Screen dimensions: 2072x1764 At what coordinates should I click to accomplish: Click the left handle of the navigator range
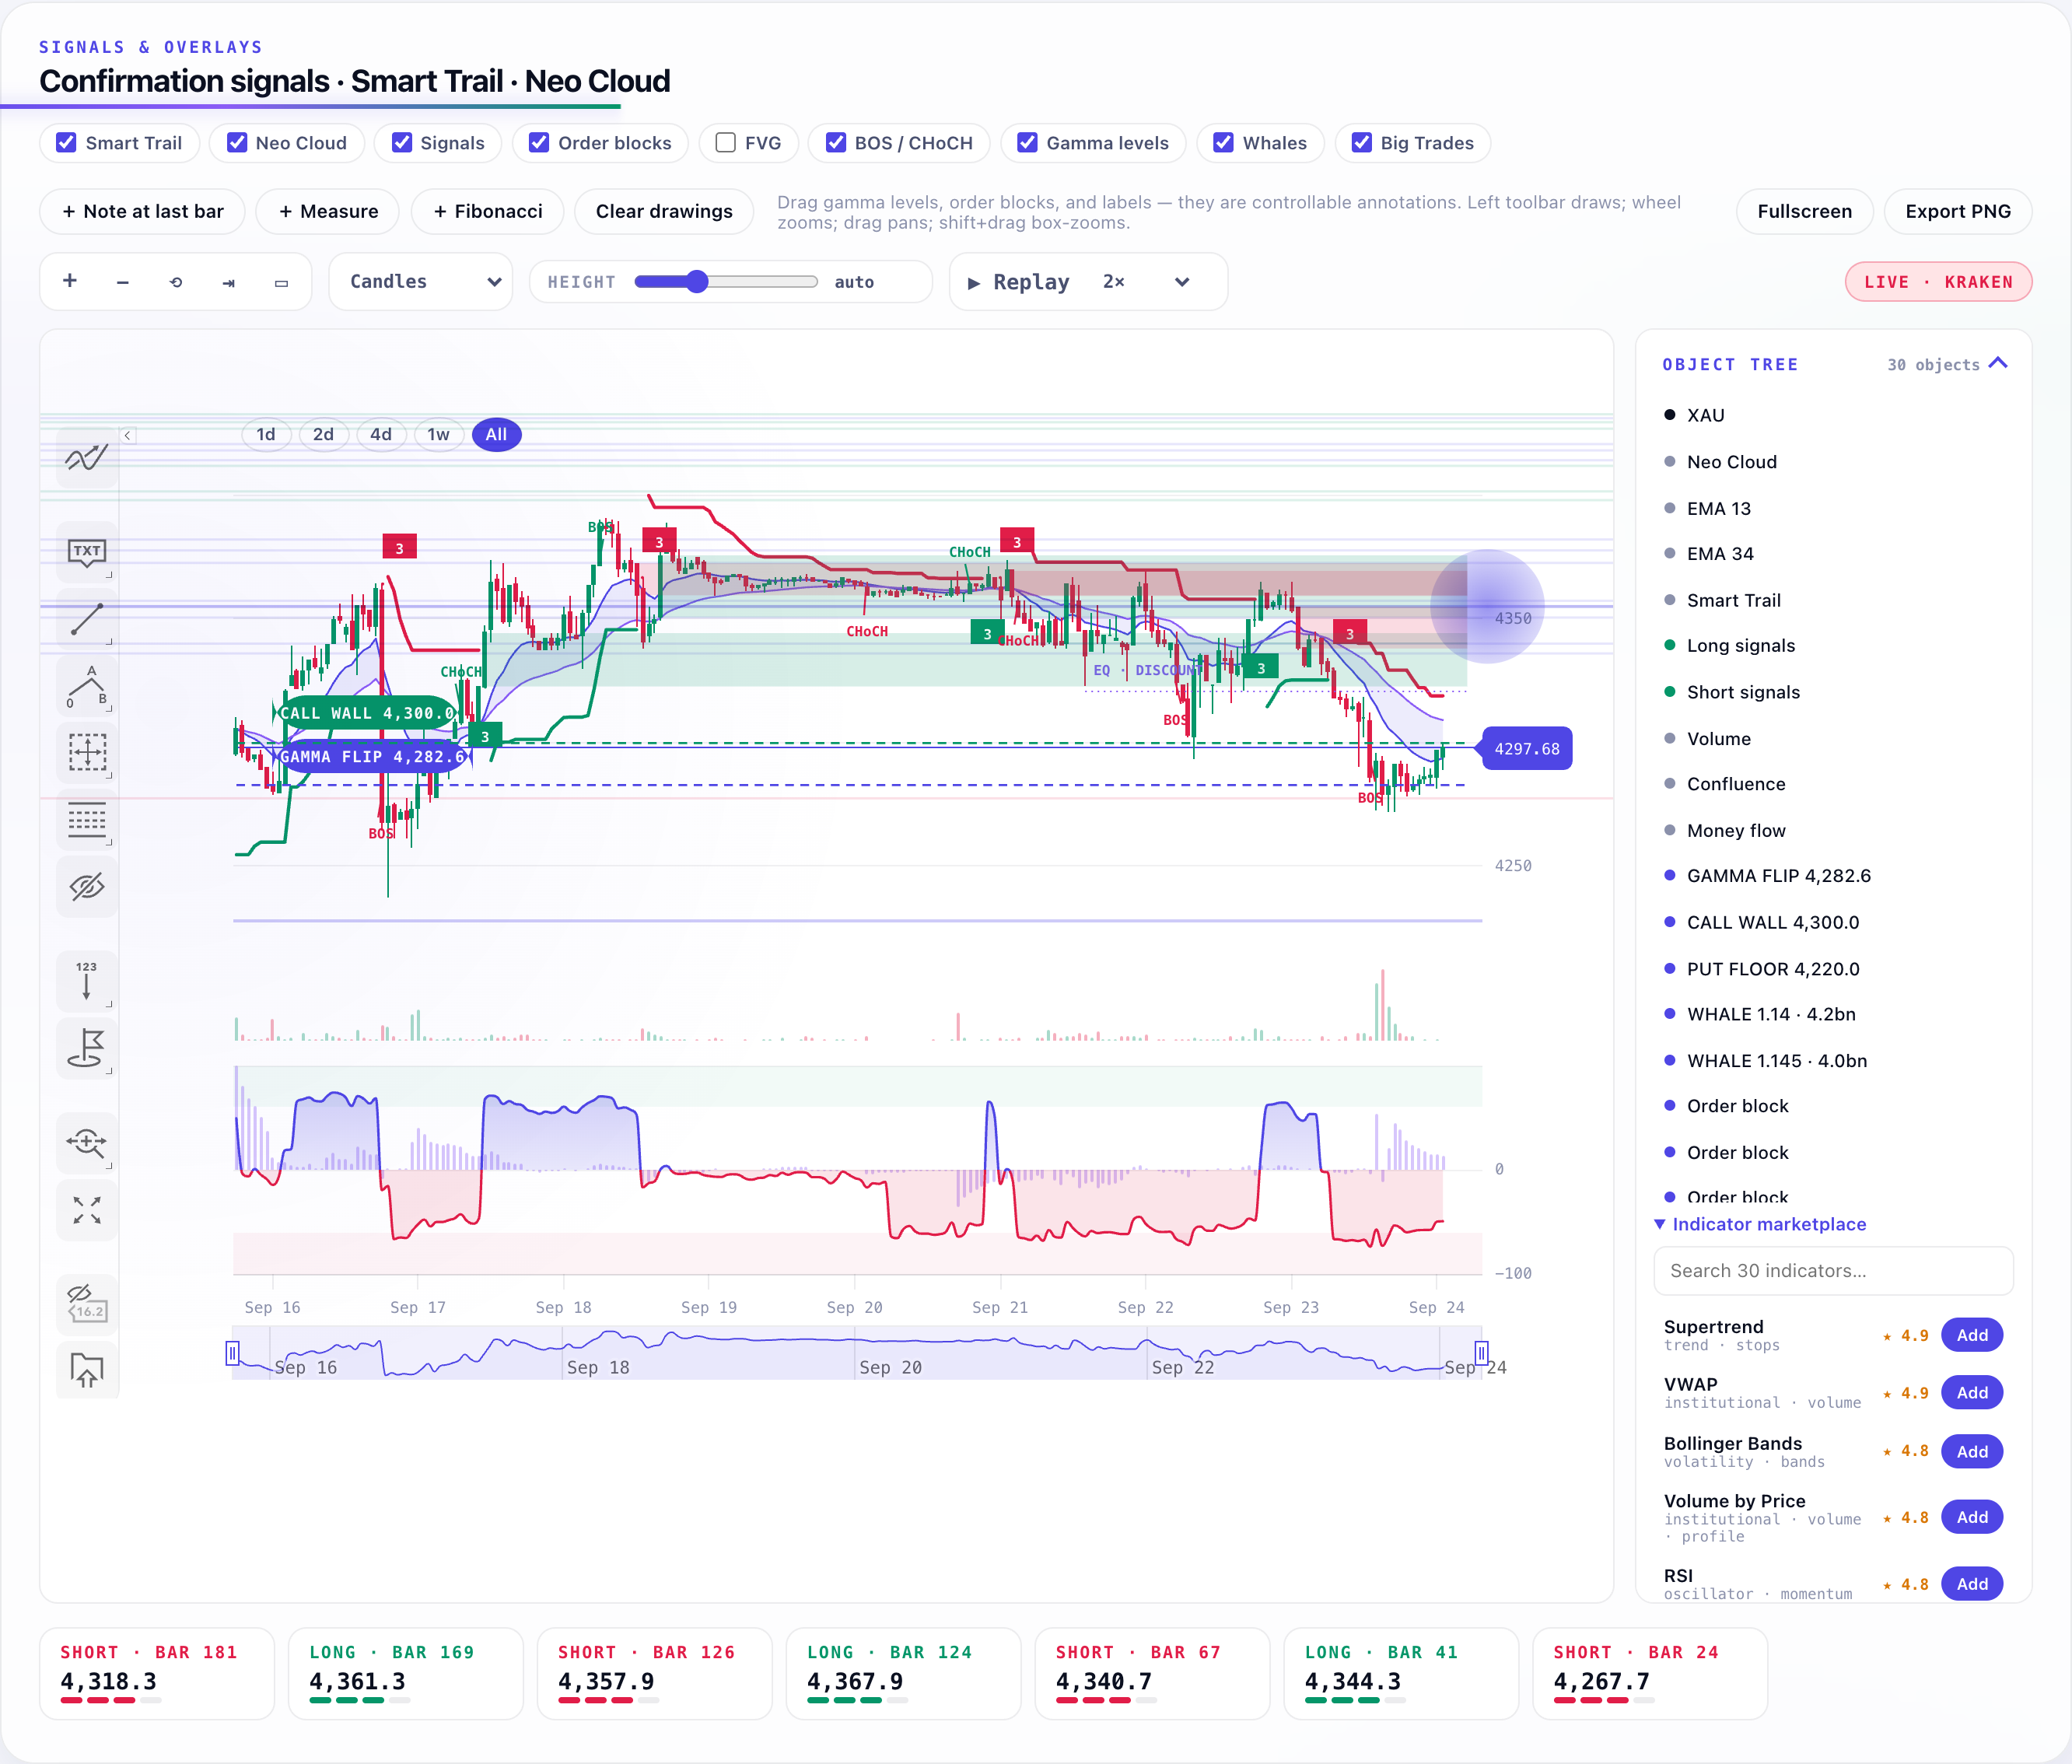233,1353
